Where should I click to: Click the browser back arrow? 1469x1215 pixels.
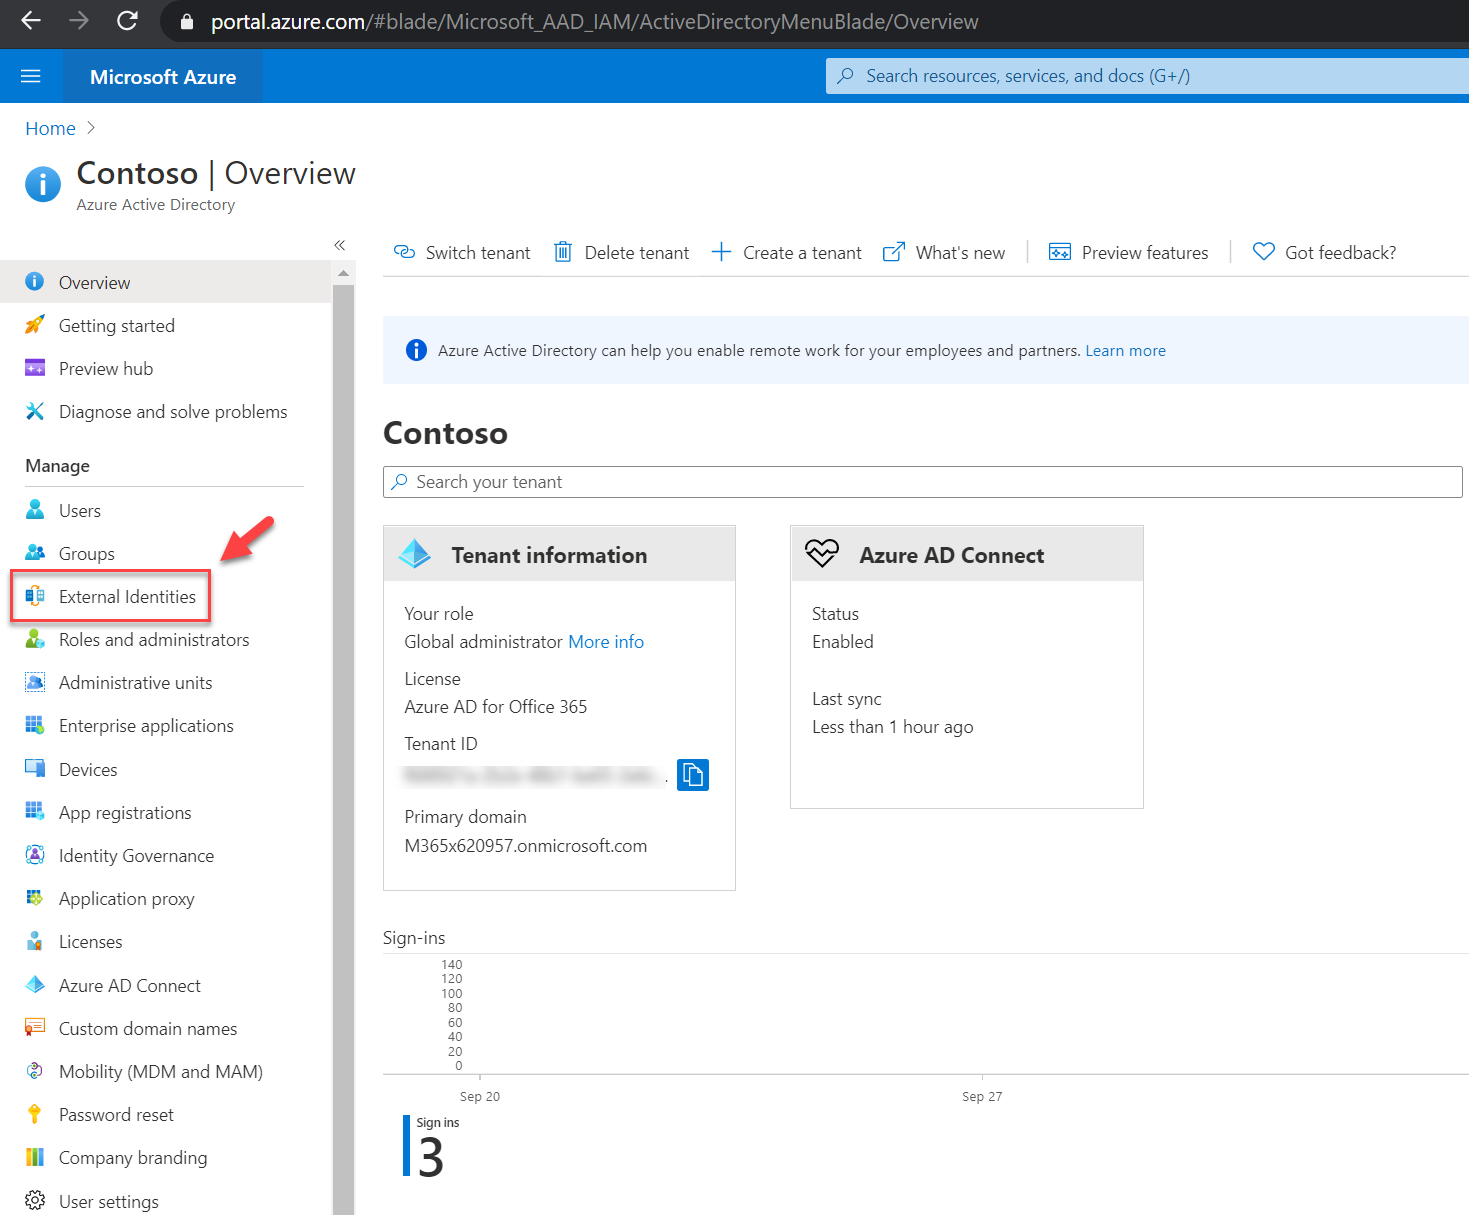click(31, 21)
